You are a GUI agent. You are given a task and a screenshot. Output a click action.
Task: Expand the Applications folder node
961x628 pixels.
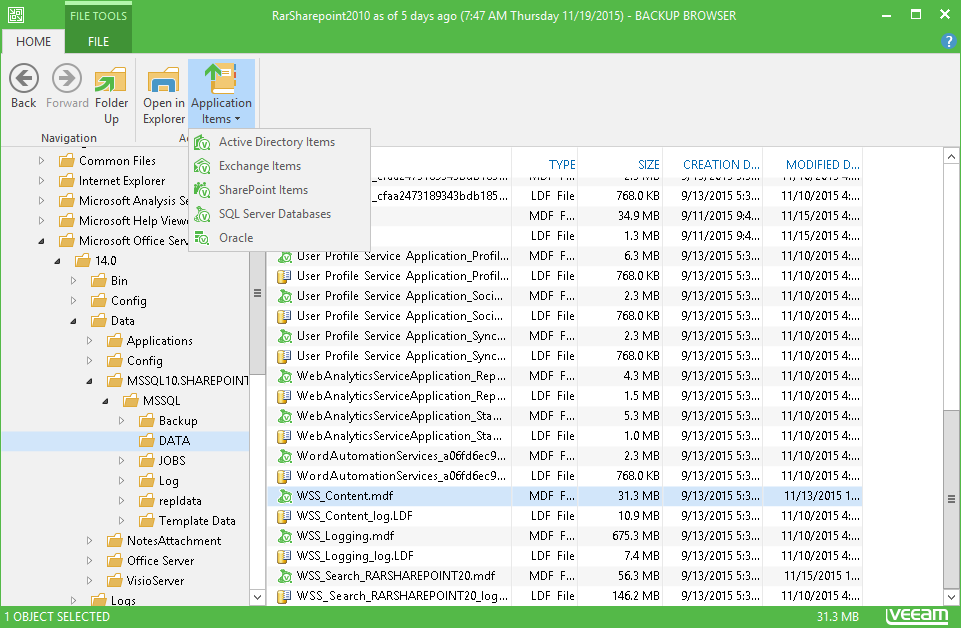89,341
